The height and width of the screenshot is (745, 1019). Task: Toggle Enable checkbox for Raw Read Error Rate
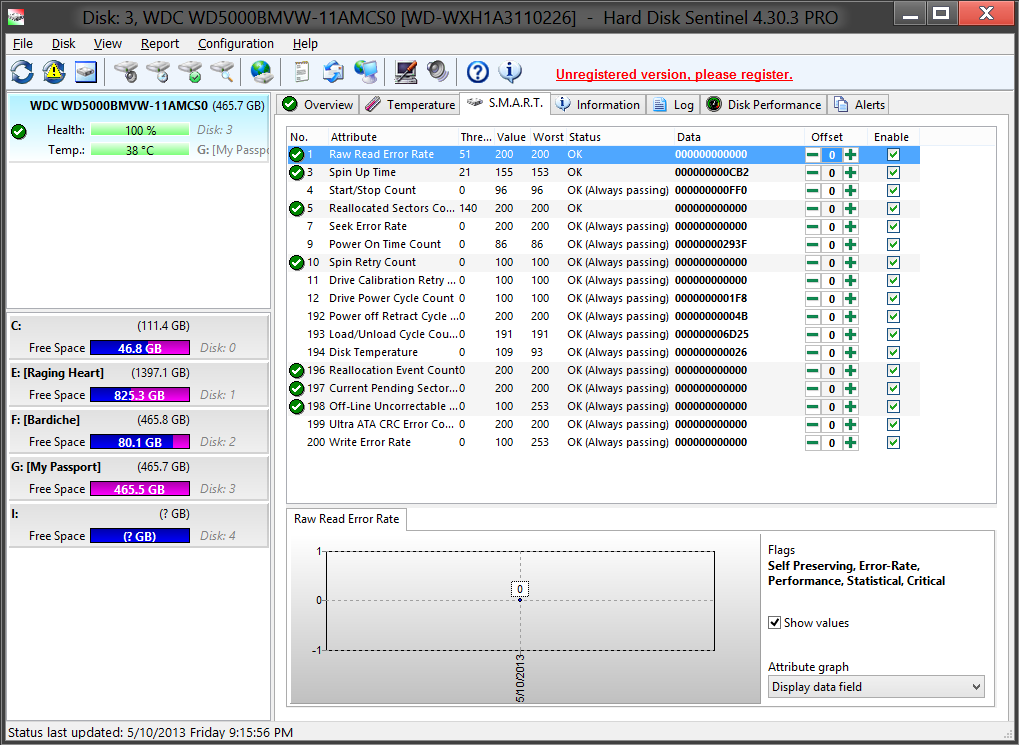tap(894, 155)
